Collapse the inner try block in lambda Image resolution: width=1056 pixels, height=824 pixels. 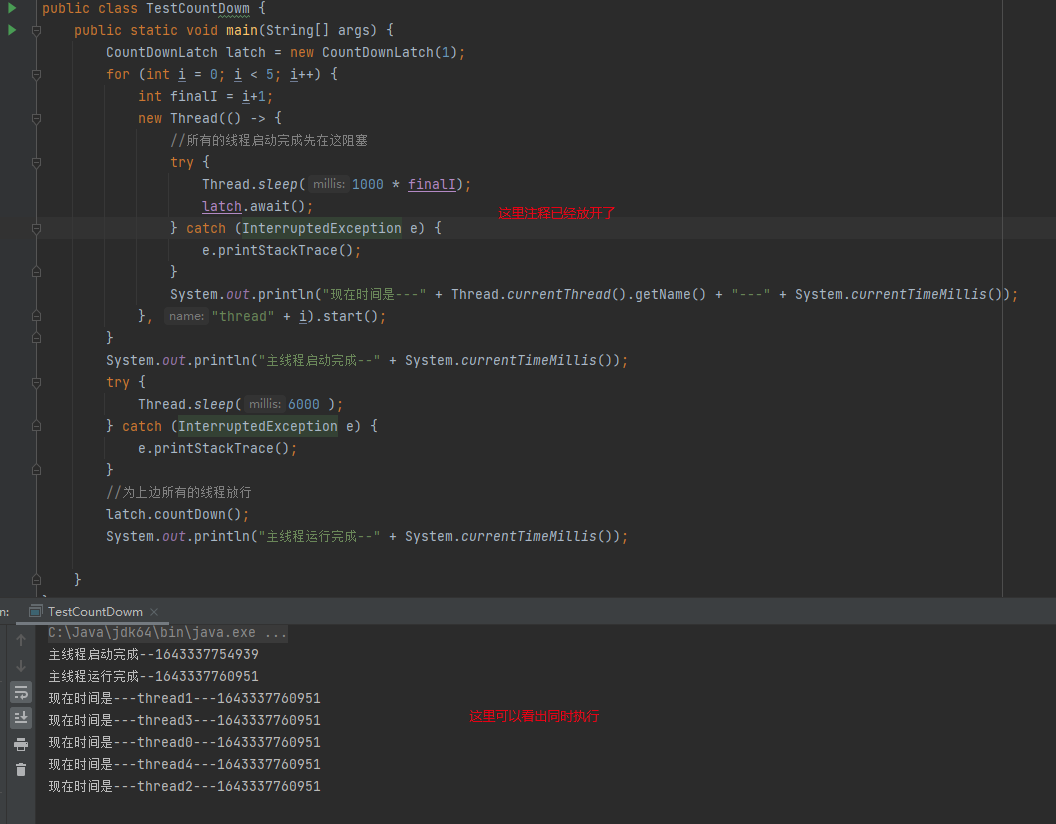[x=36, y=162]
